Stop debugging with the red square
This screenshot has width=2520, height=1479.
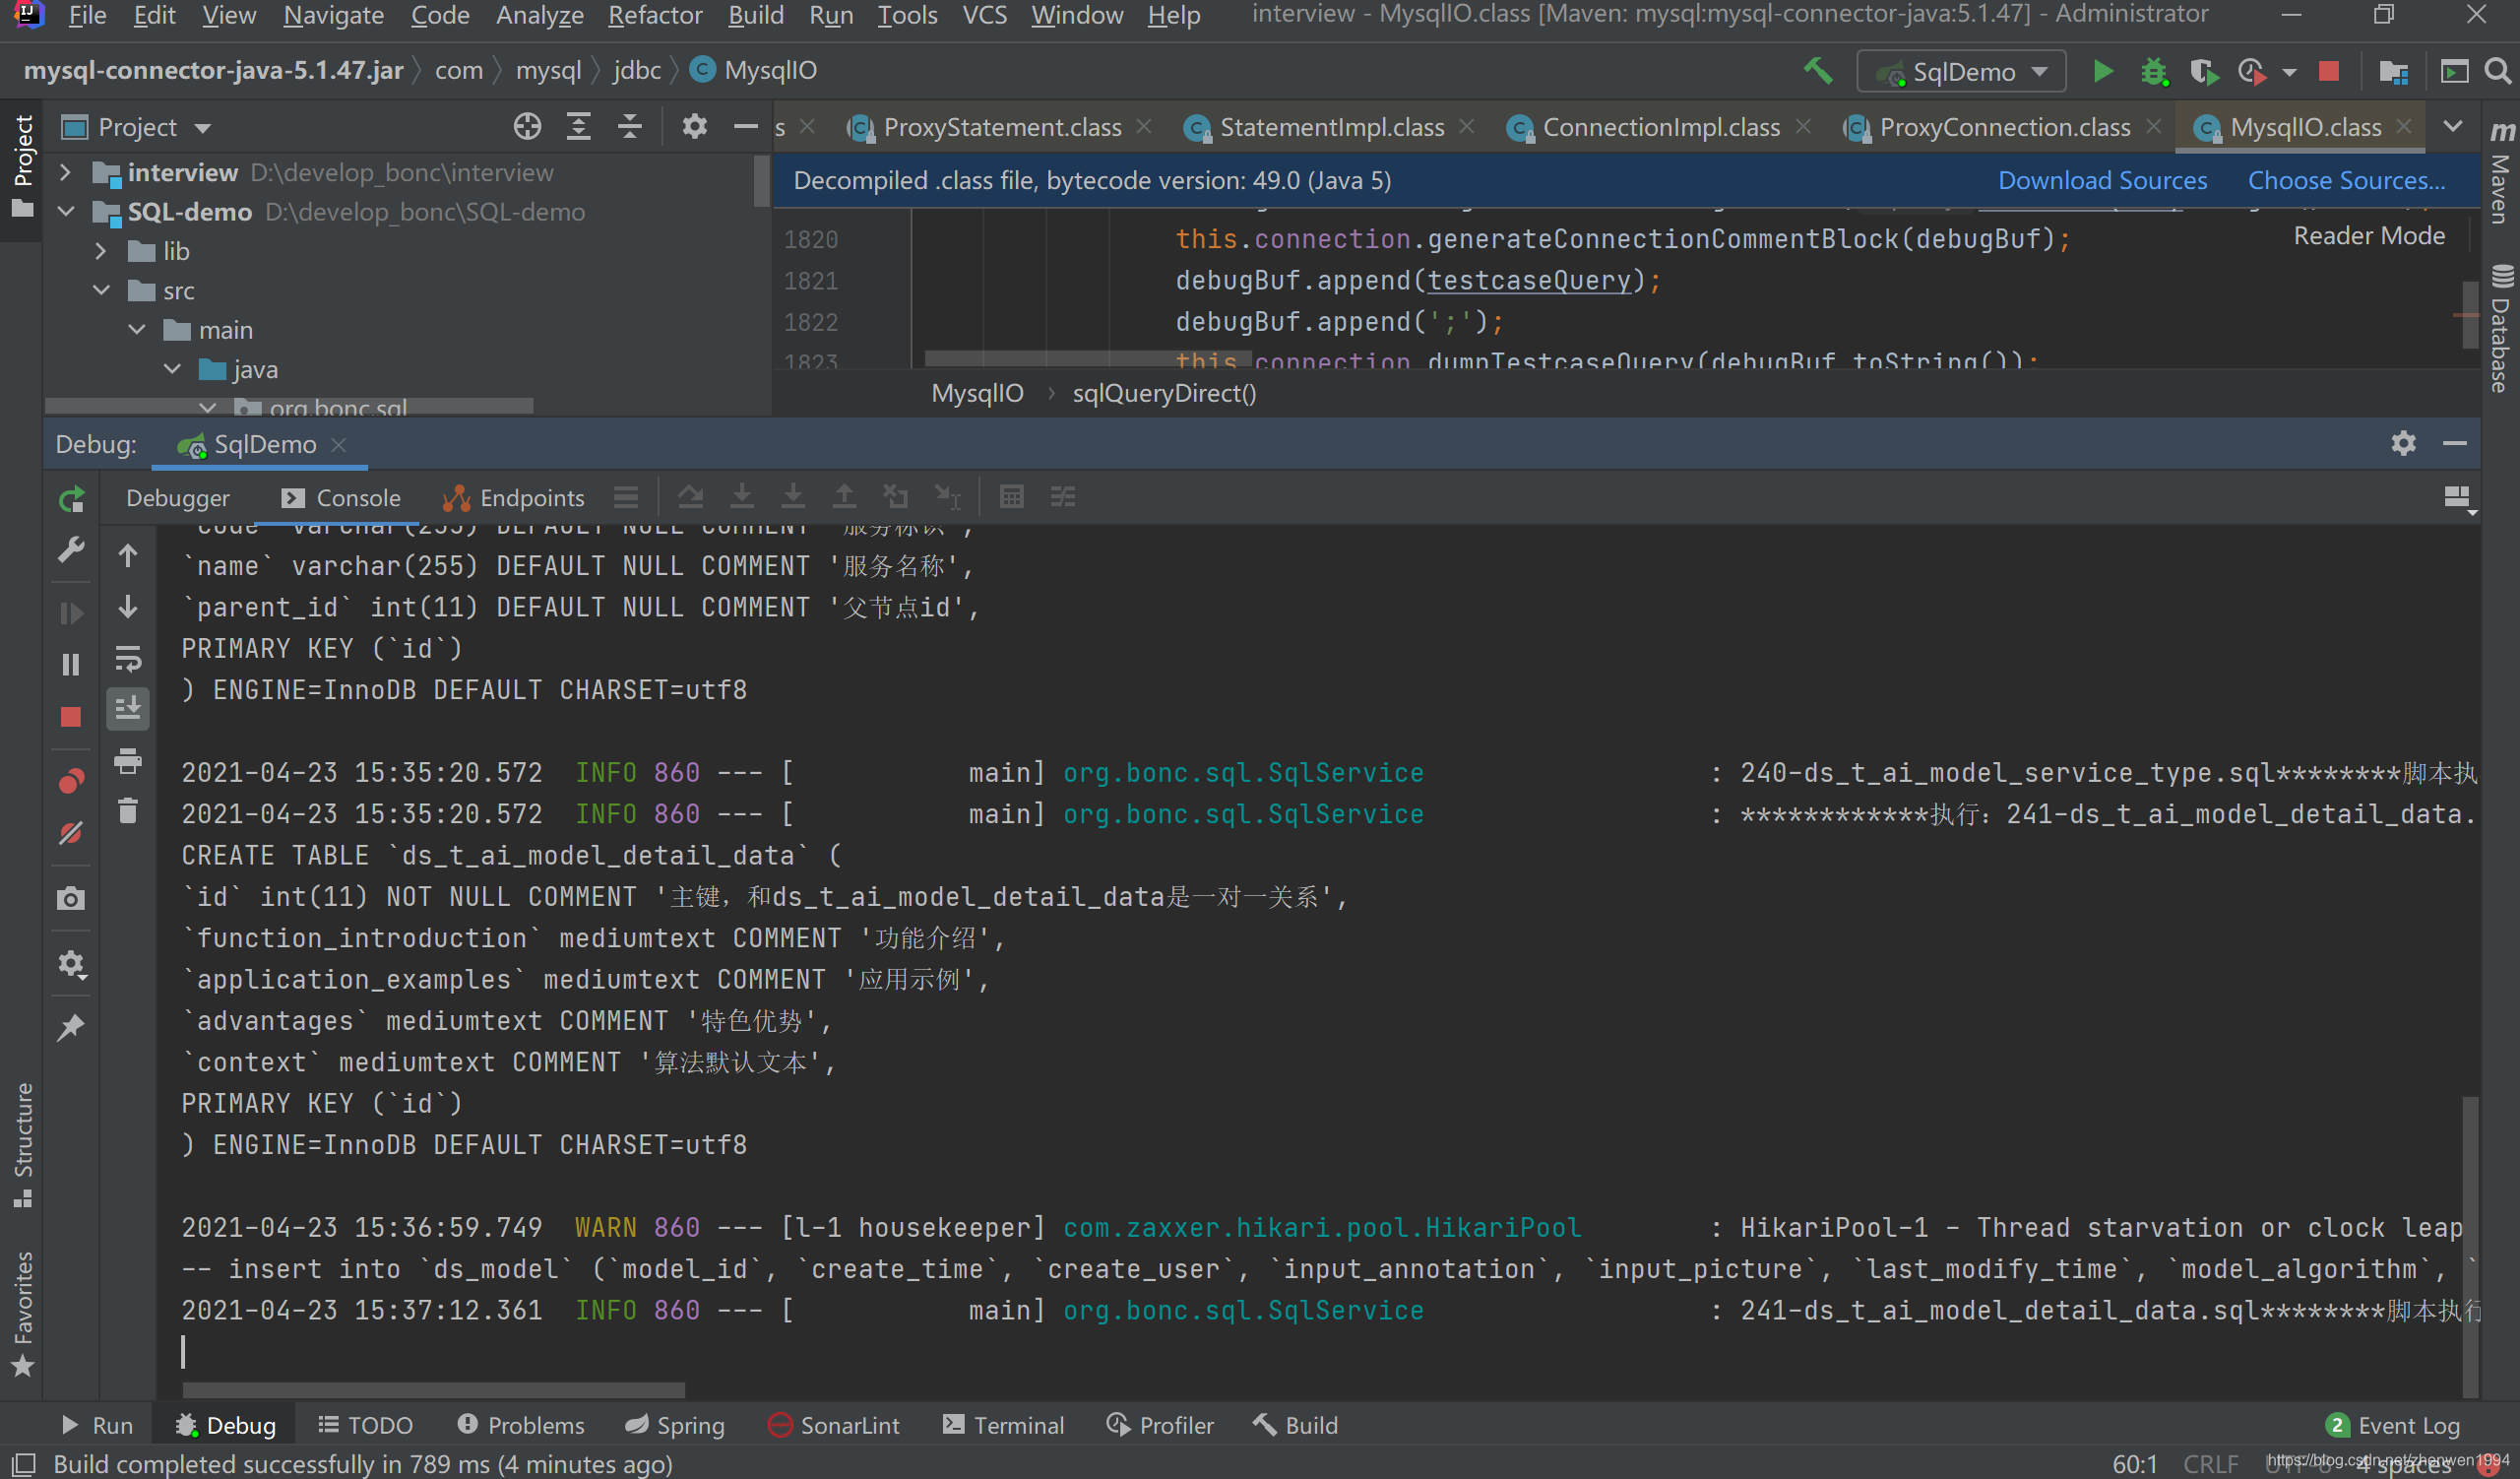(71, 717)
